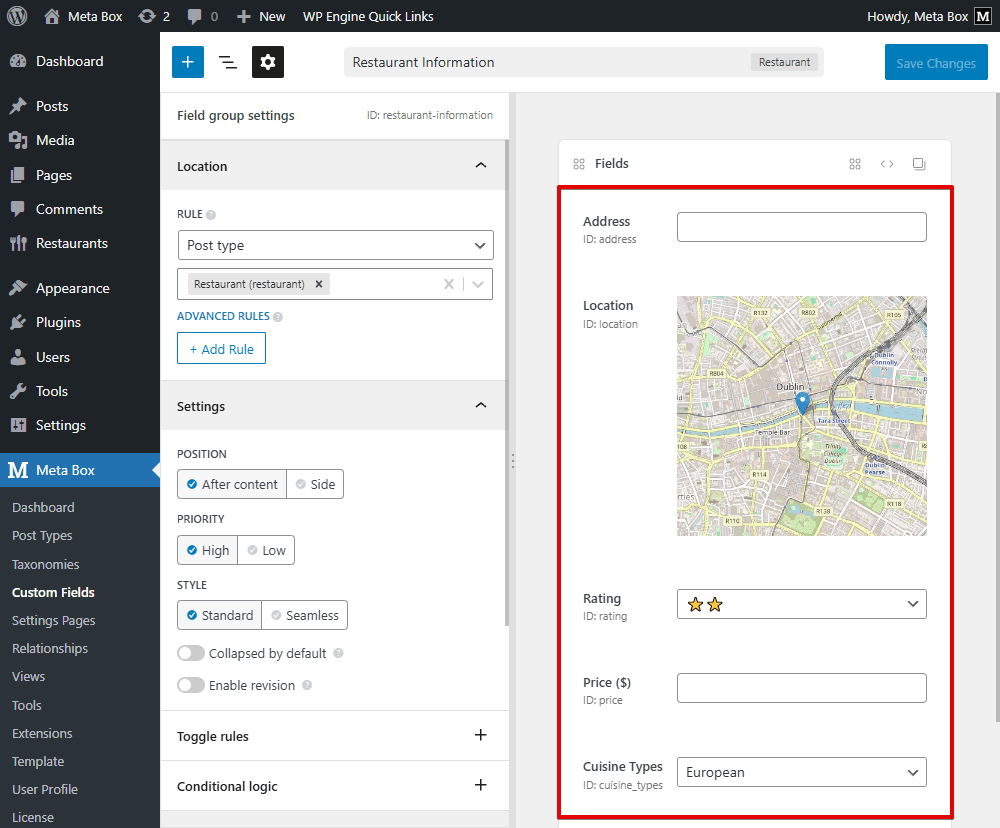Open Restaurants in the admin sidebar

coord(71,243)
